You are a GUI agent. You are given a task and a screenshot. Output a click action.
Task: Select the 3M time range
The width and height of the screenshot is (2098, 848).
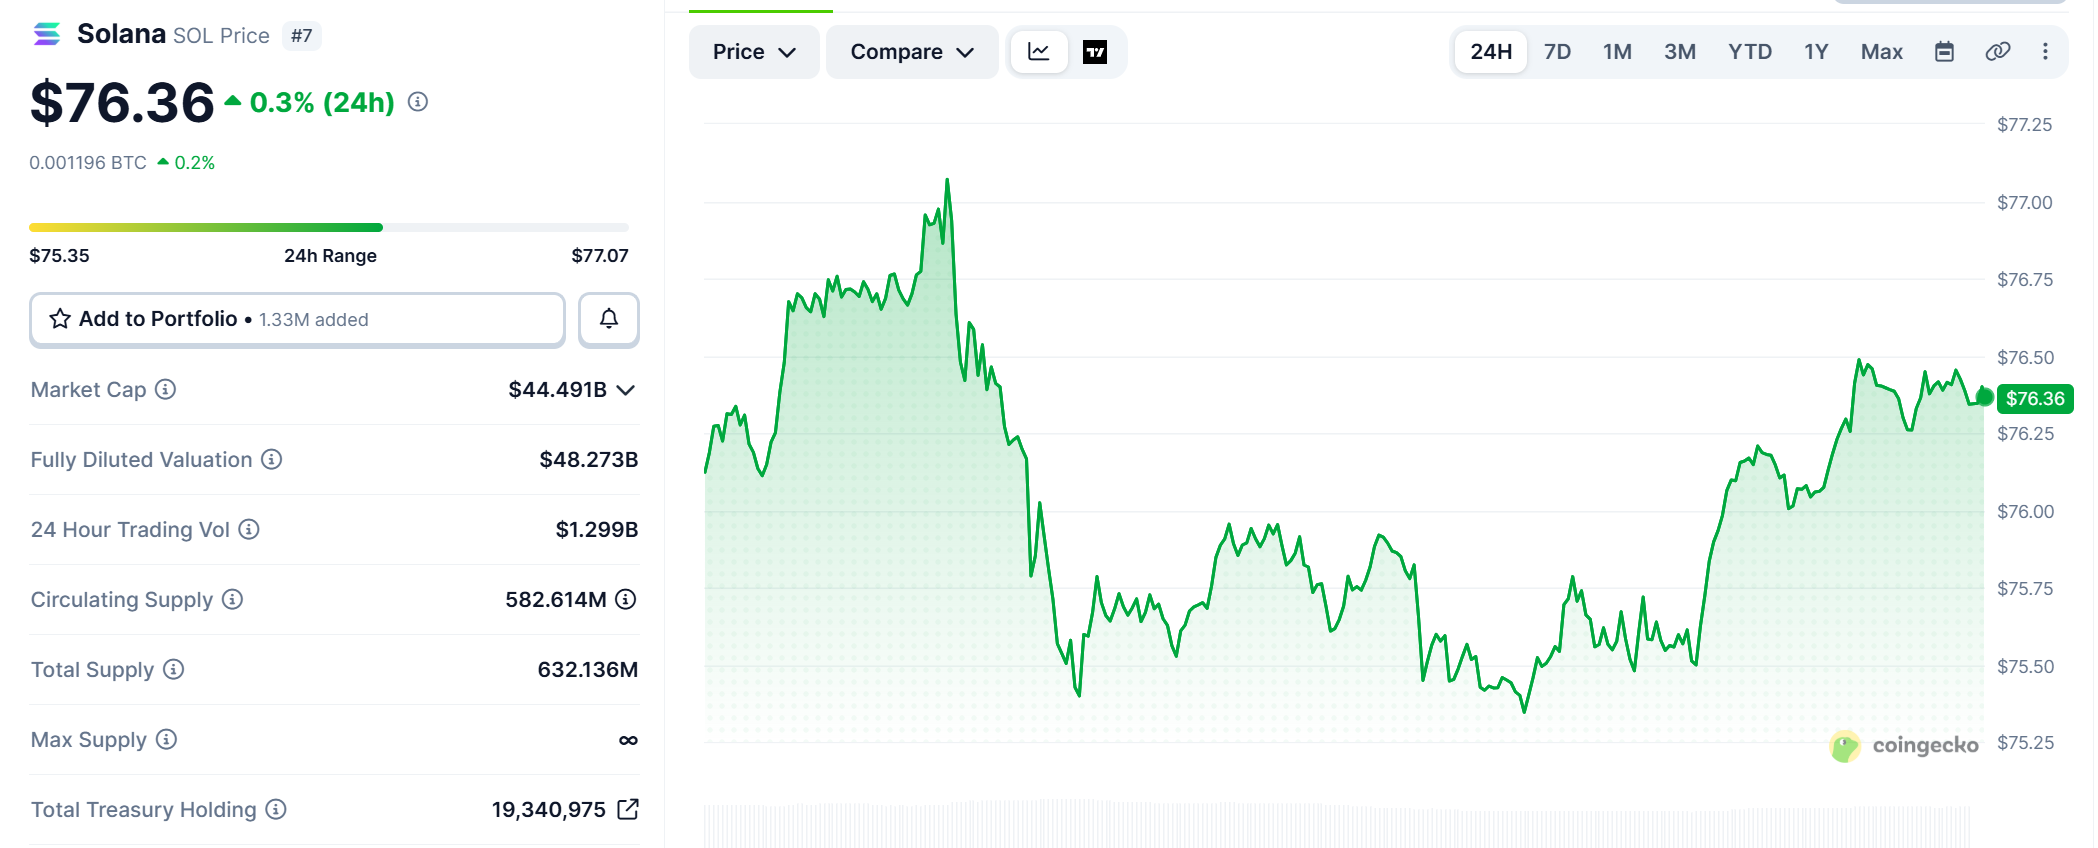[x=1680, y=52]
